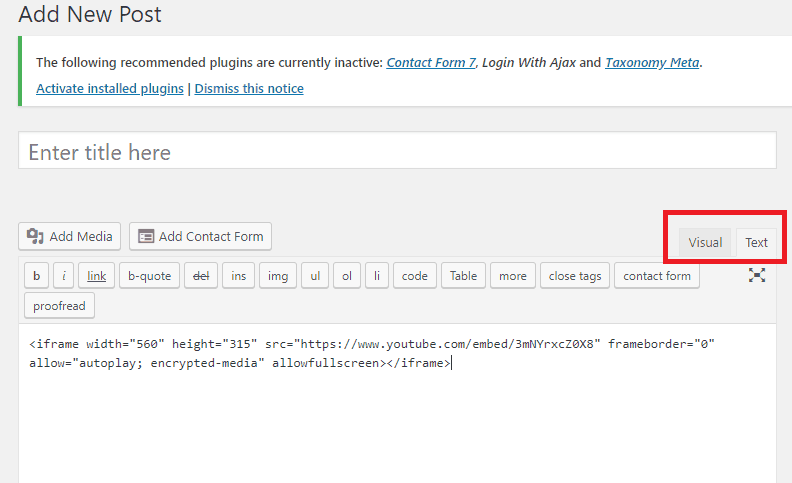Click the Add Media button
This screenshot has height=483, width=792.
coord(70,236)
